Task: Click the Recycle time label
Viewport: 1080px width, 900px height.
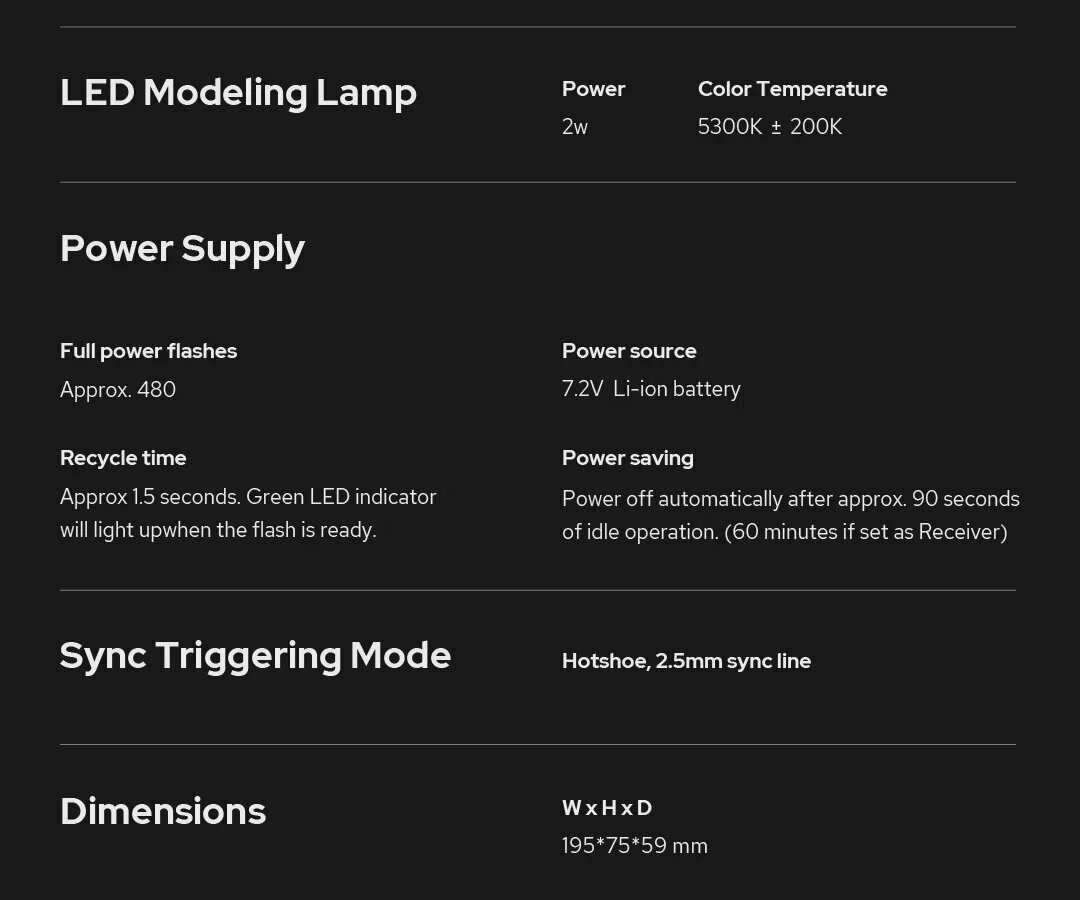Action: click(x=123, y=458)
